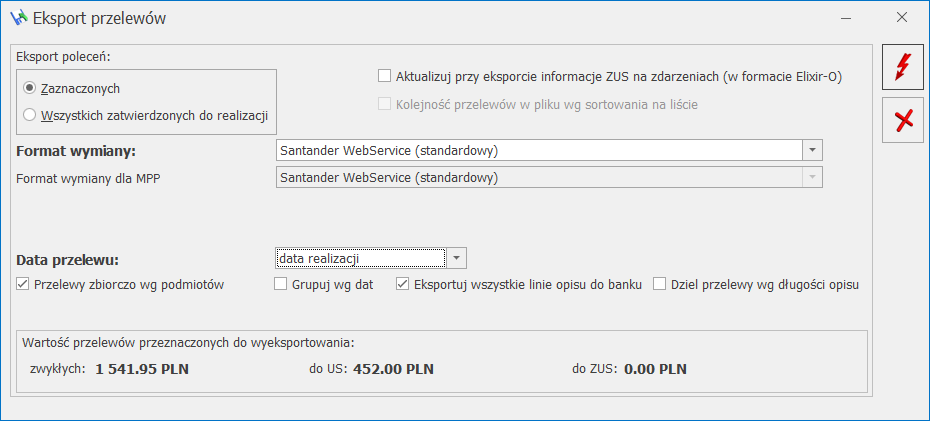930x421 pixels.
Task: Open the Format wymiany dropdown arrow
Action: point(813,151)
